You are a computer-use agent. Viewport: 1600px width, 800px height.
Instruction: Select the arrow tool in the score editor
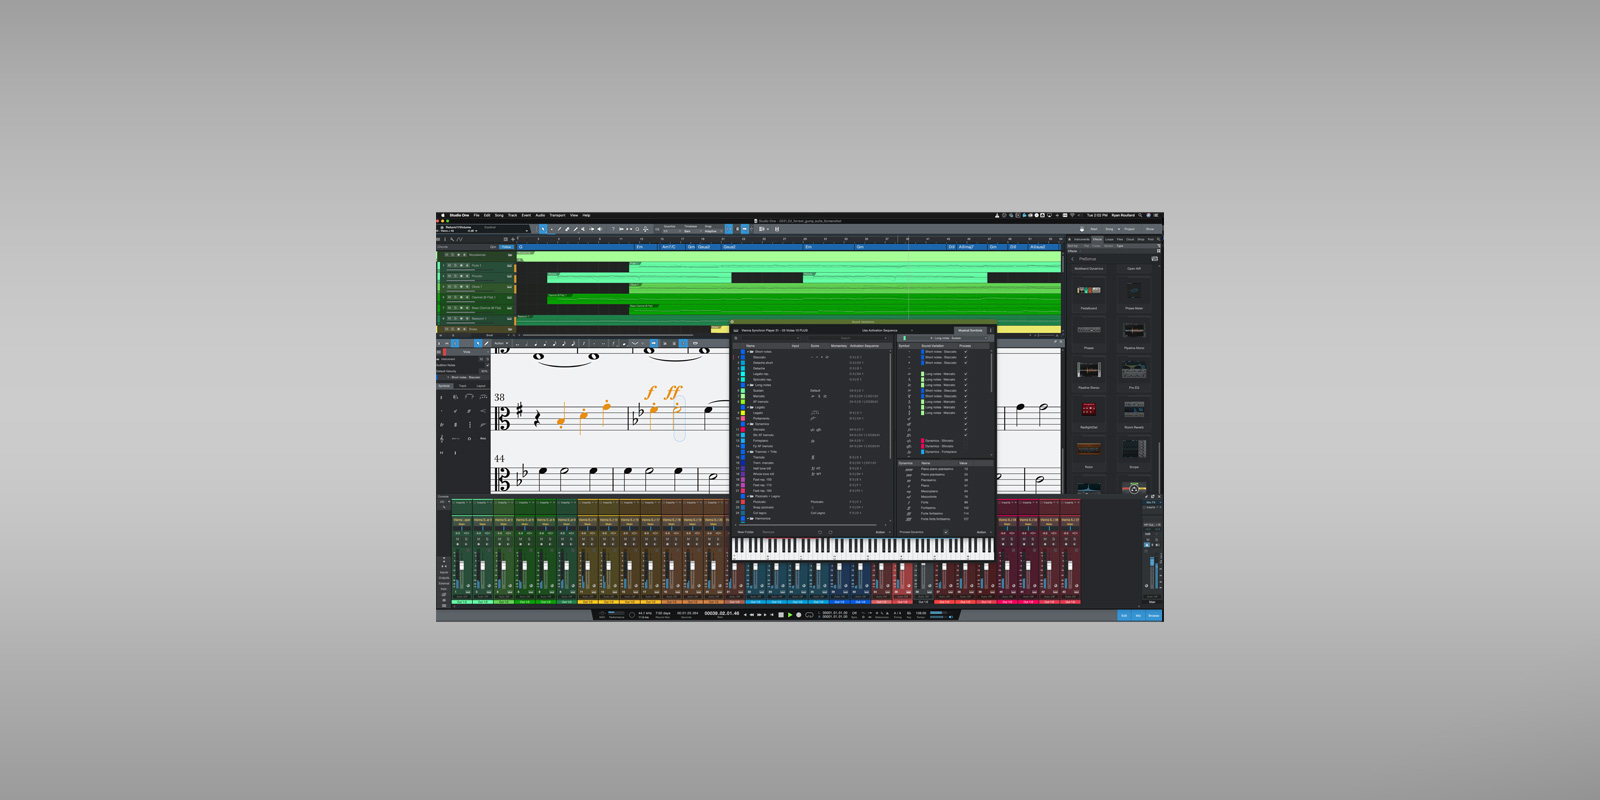(x=478, y=343)
